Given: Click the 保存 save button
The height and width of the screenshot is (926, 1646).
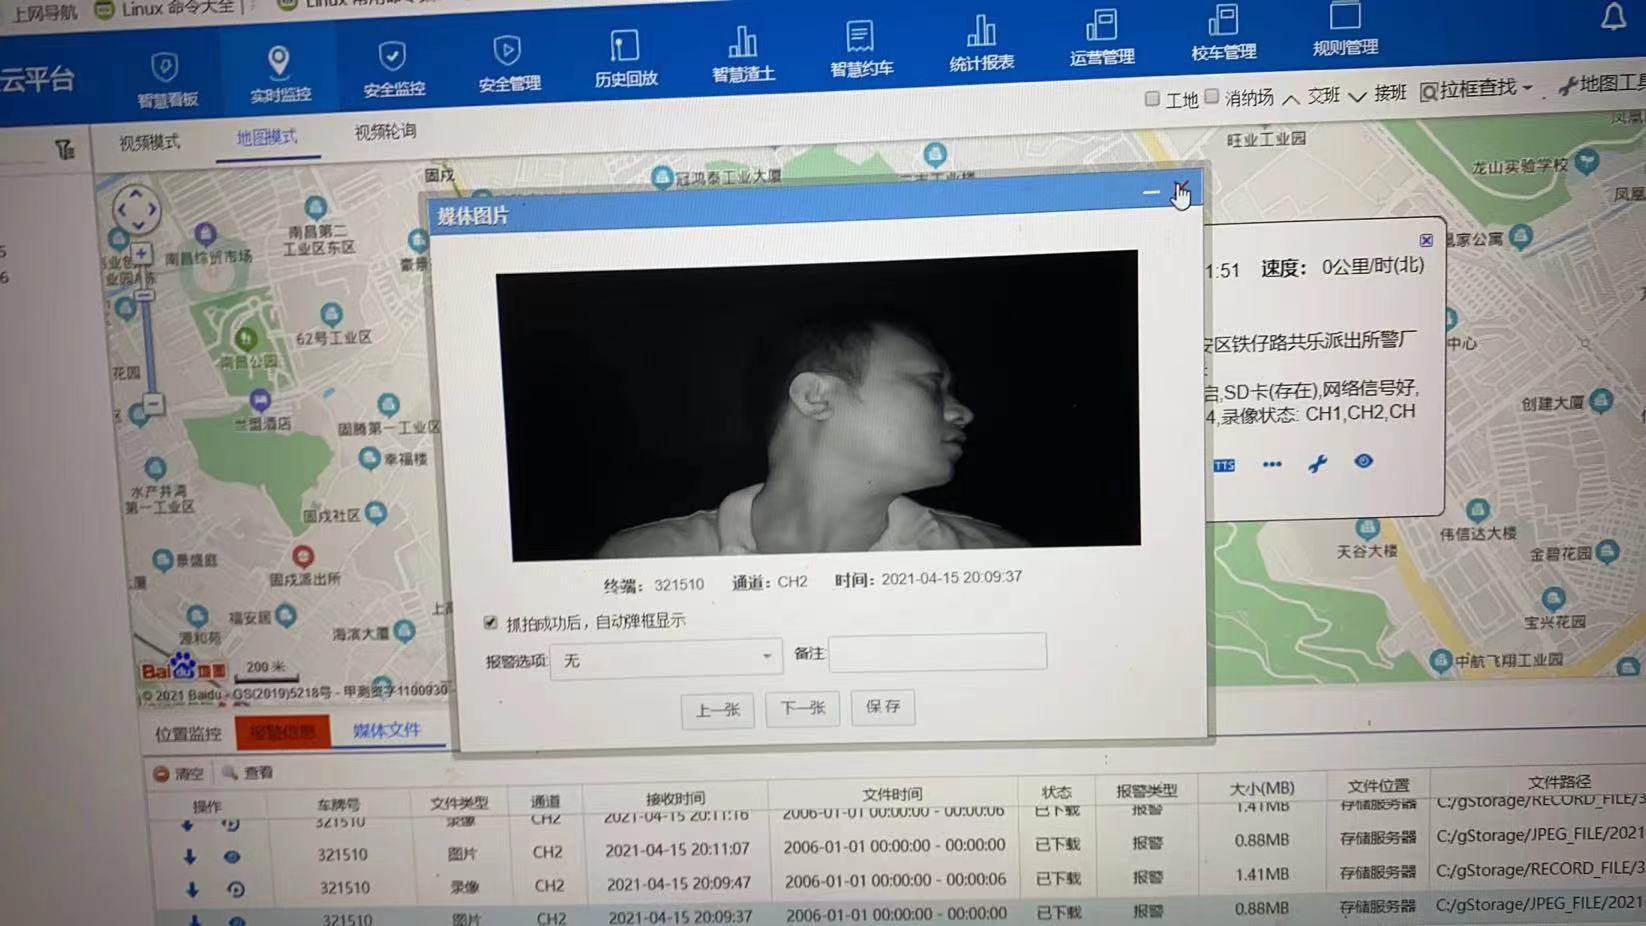Looking at the screenshot, I should click(x=883, y=706).
